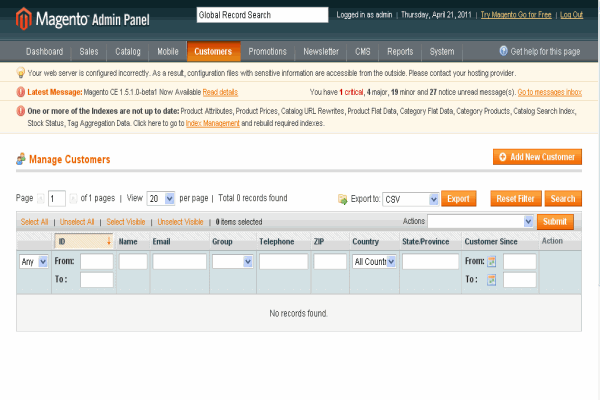Viewport: 600px width, 400px height.
Task: Sort by Group column header
Action: point(222,242)
